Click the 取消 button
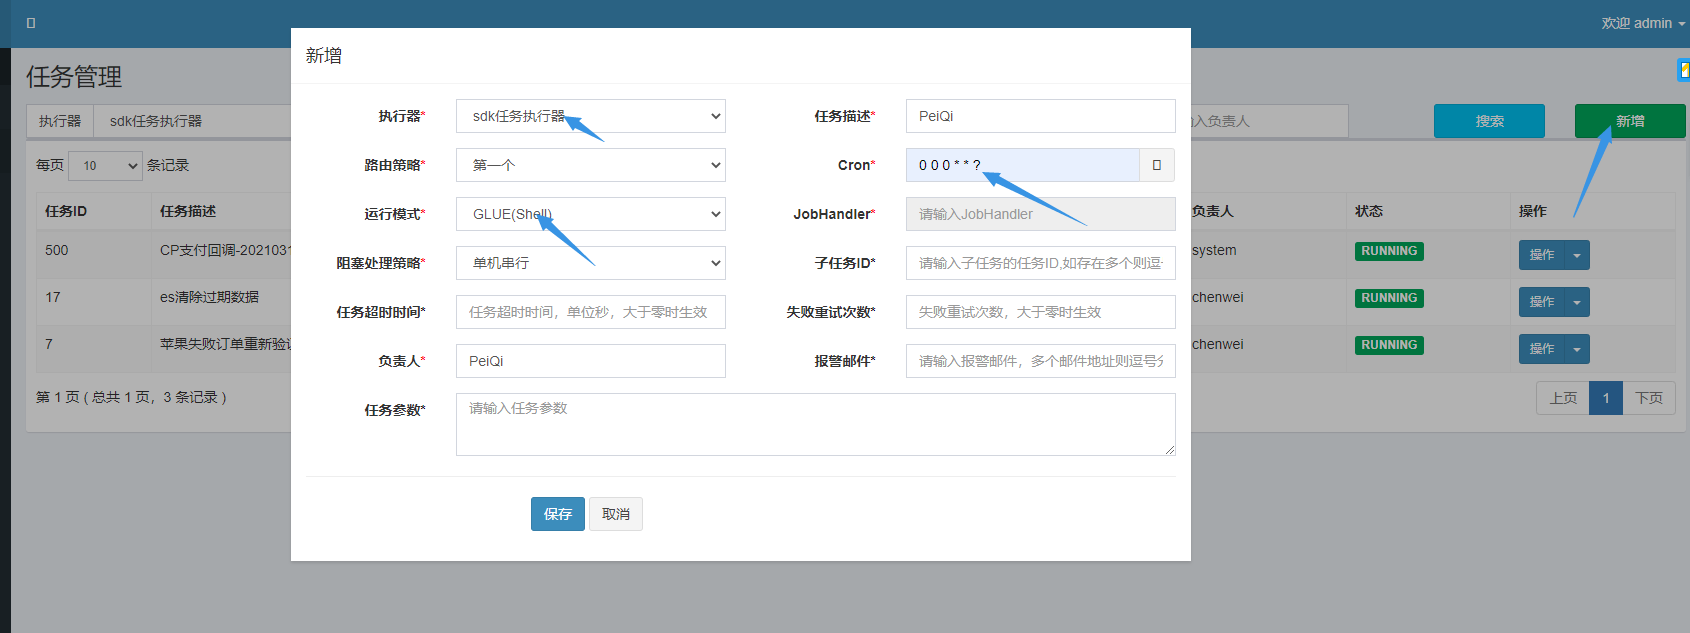Viewport: 1690px width, 633px height. 616,514
